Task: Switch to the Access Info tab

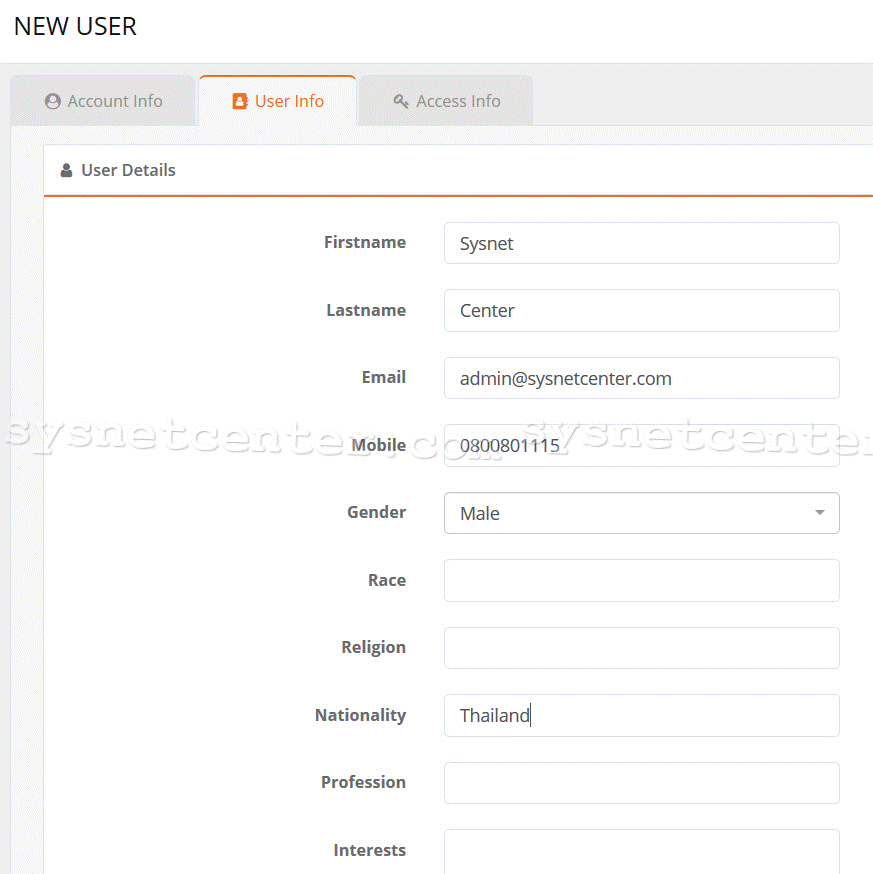Action: tap(446, 101)
